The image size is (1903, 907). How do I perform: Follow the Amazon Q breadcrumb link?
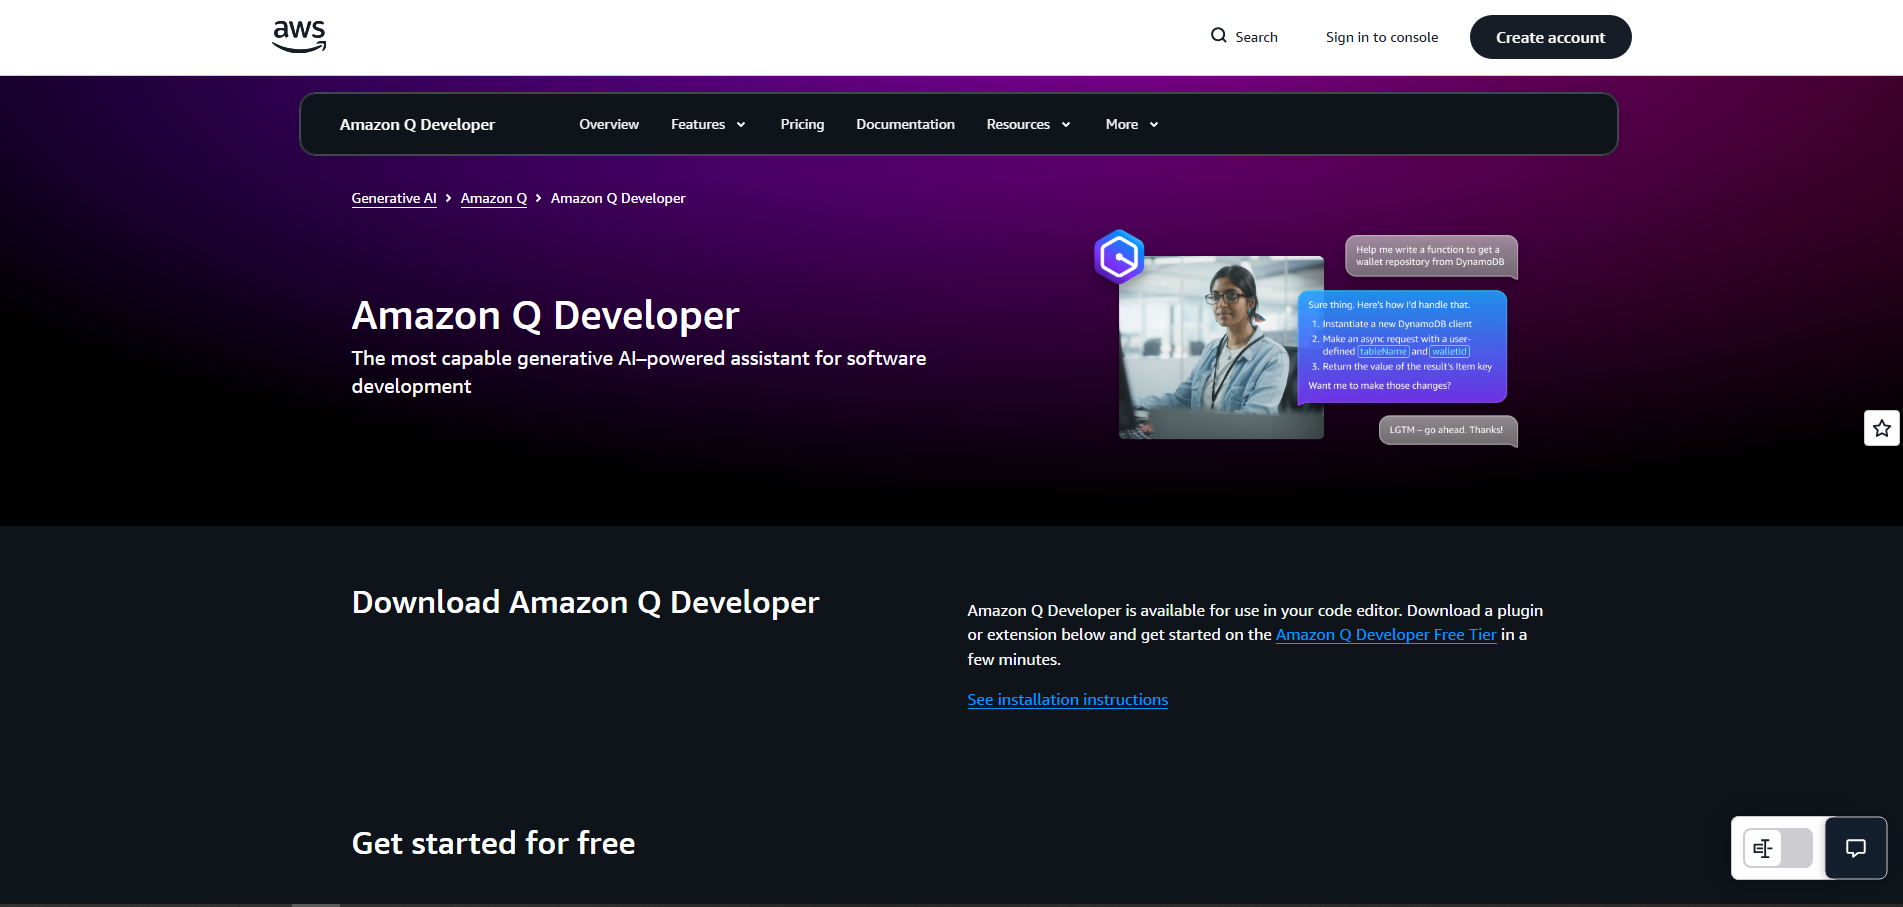pyautogui.click(x=494, y=198)
